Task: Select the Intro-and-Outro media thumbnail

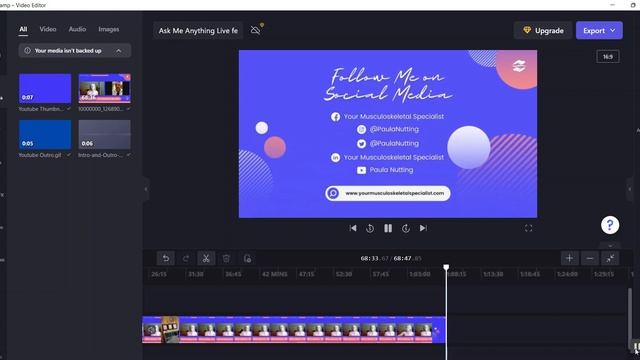Action: pyautogui.click(x=104, y=135)
